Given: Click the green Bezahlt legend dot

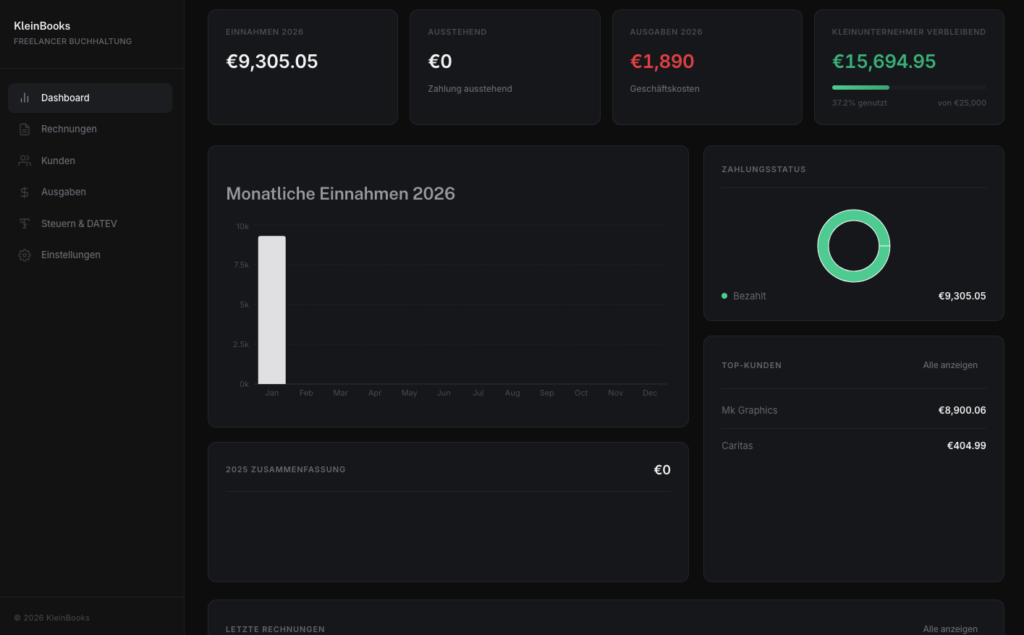Looking at the screenshot, I should (x=723, y=295).
